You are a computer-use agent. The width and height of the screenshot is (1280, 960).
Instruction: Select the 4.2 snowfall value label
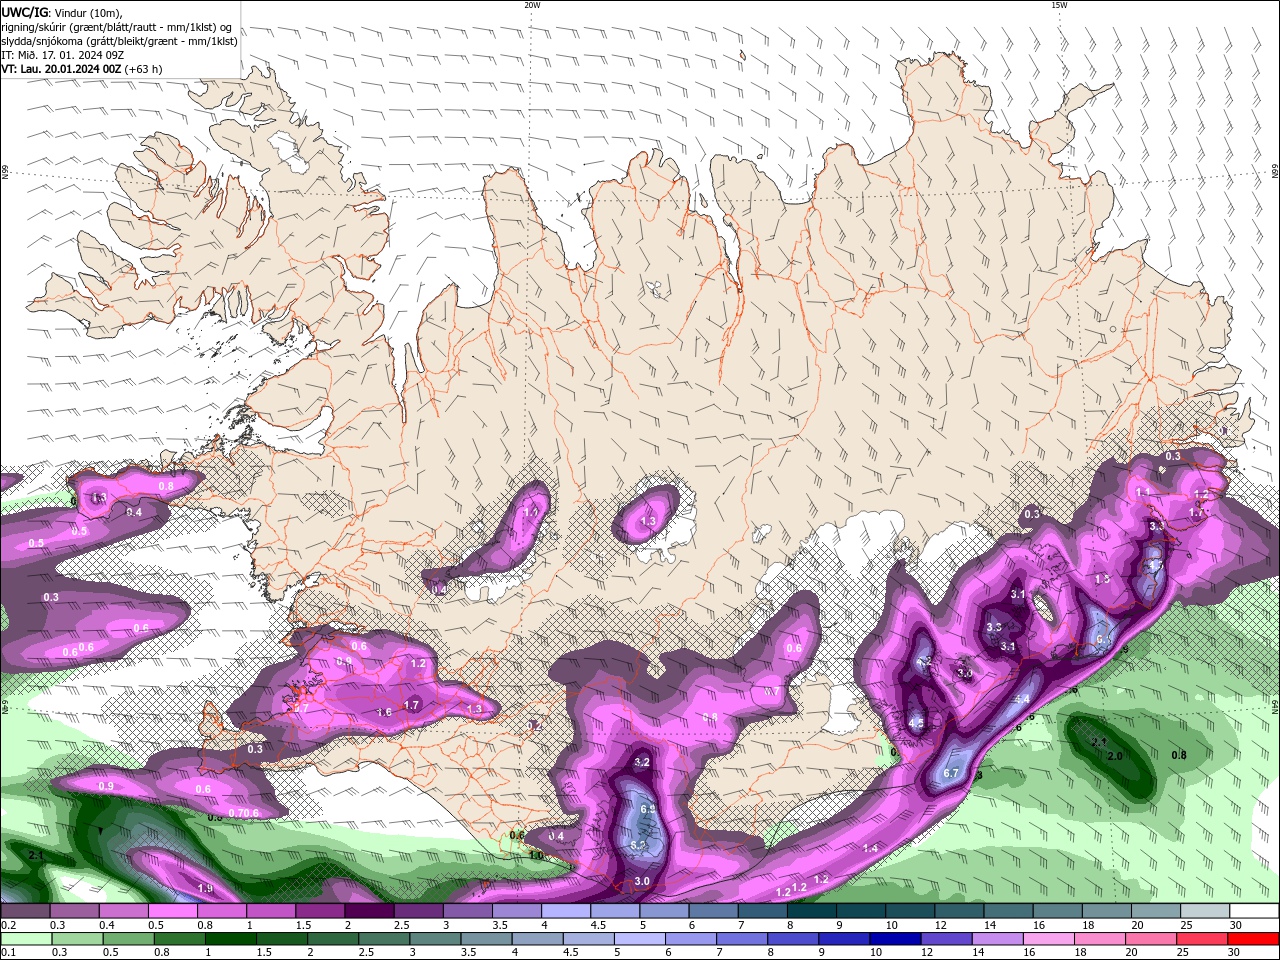[x=924, y=661]
